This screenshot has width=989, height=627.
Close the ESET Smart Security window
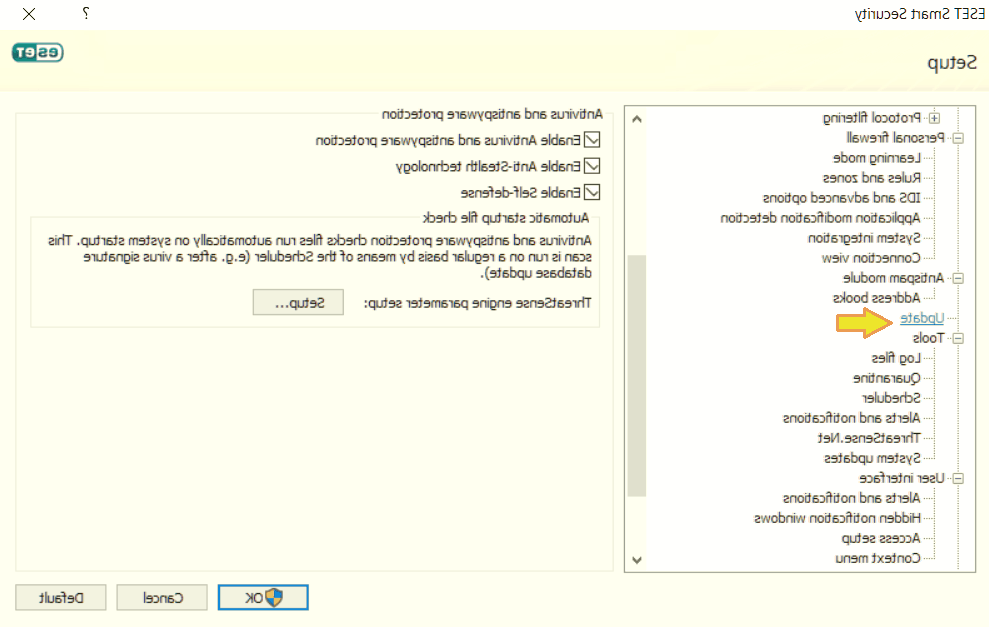[x=29, y=13]
